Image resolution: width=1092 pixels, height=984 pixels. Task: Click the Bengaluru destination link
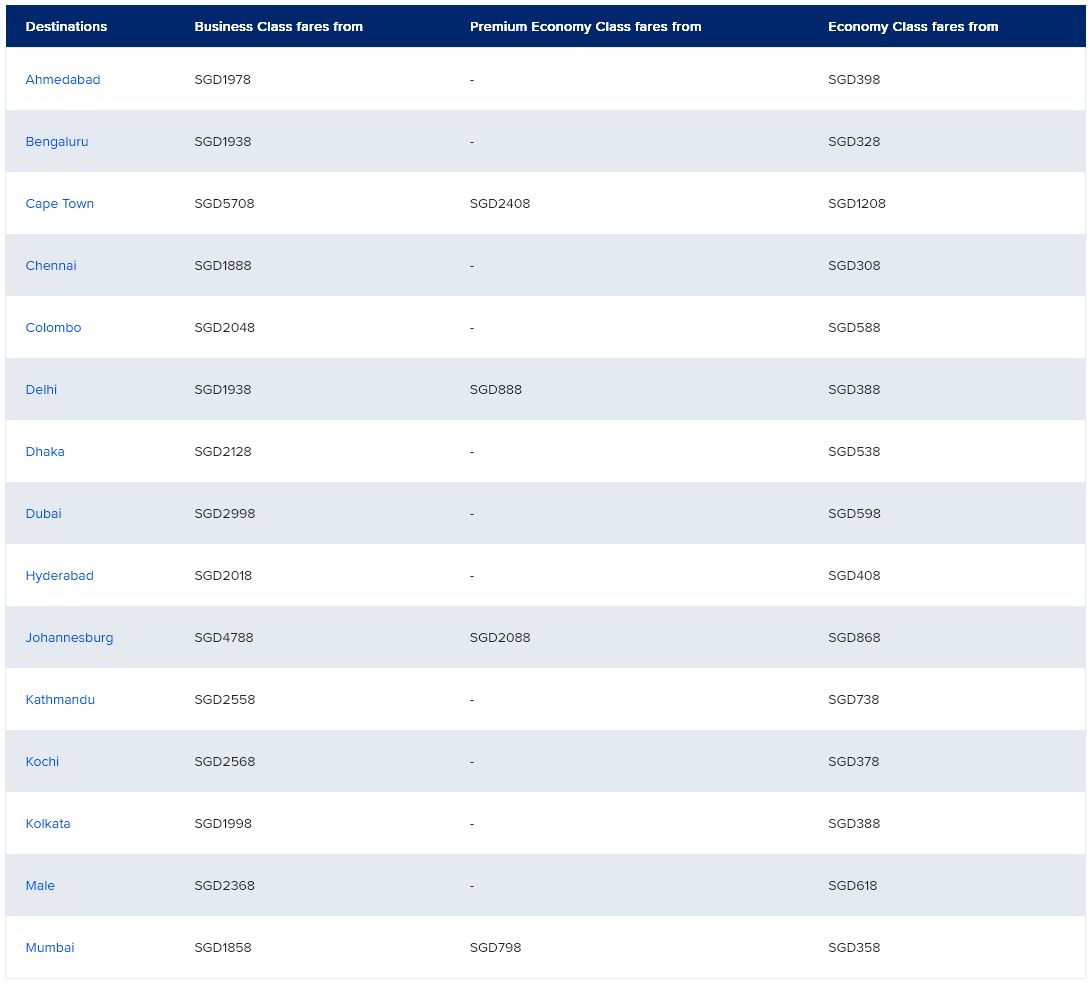57,142
